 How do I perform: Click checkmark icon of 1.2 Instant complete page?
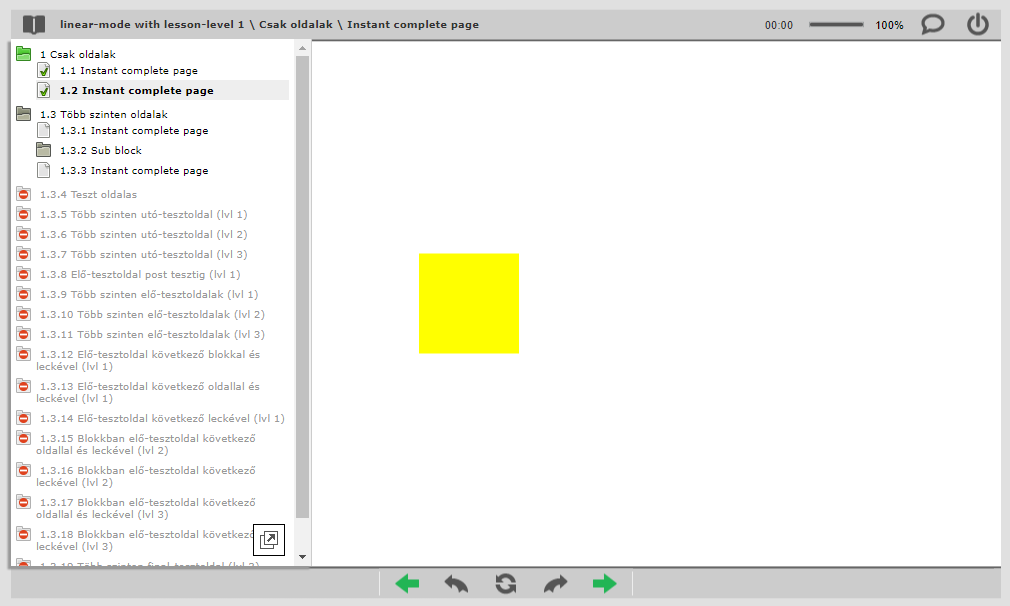44,91
